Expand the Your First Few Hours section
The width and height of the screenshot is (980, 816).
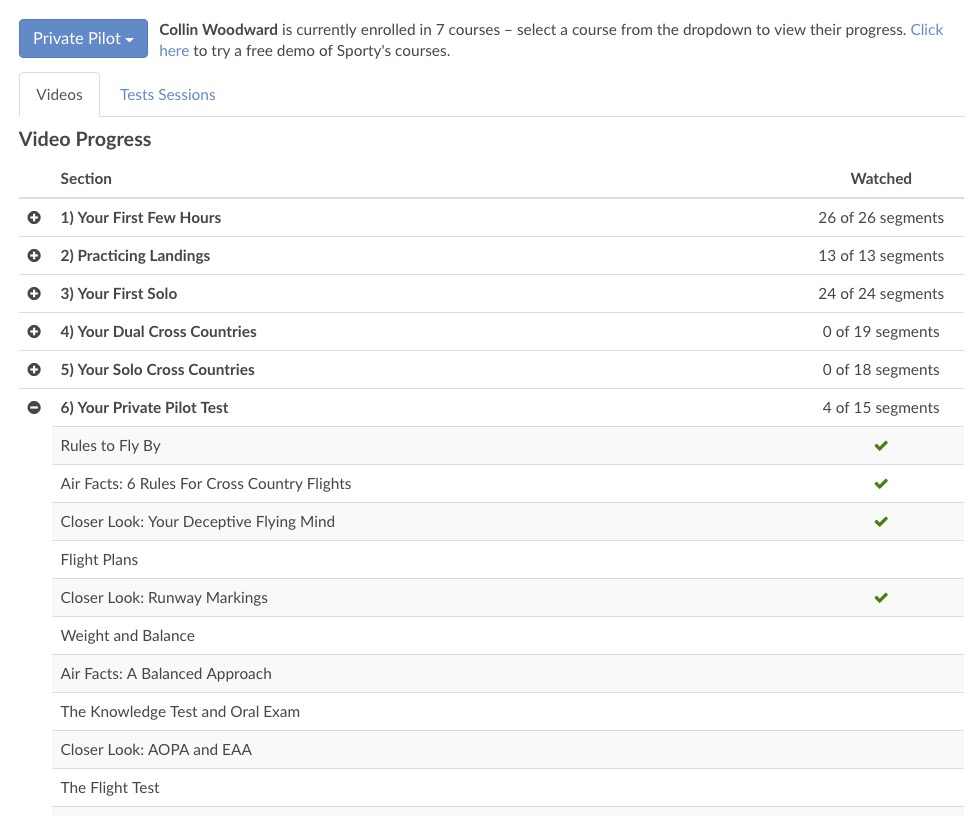tap(34, 218)
